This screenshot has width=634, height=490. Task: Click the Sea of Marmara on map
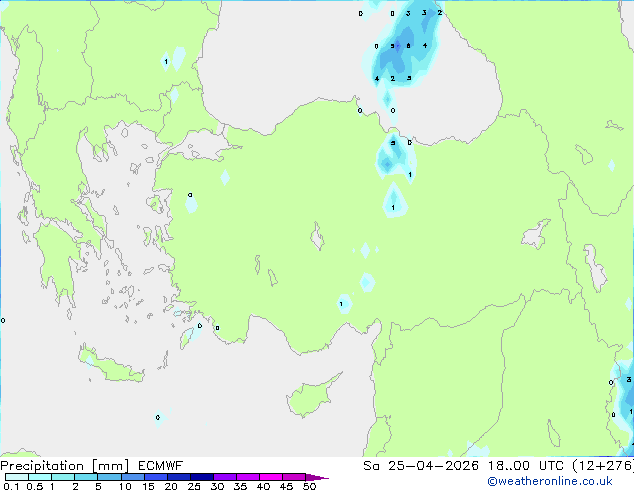point(206,145)
